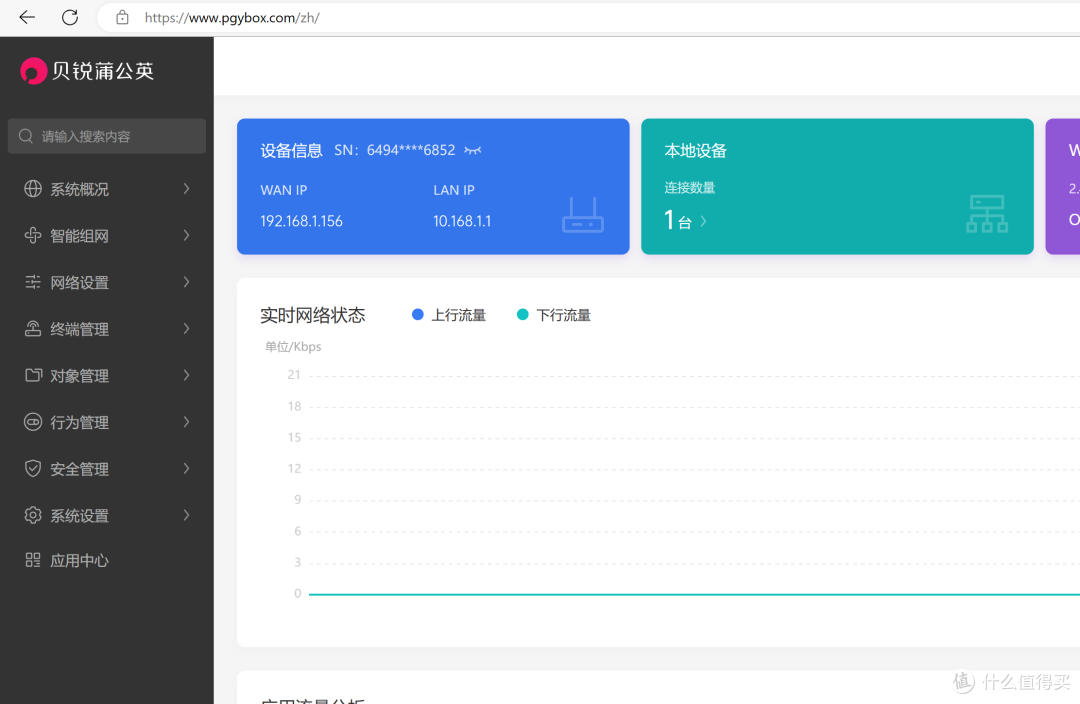Click the SN: 6494****6852 text
The image size is (1080, 704).
395,150
